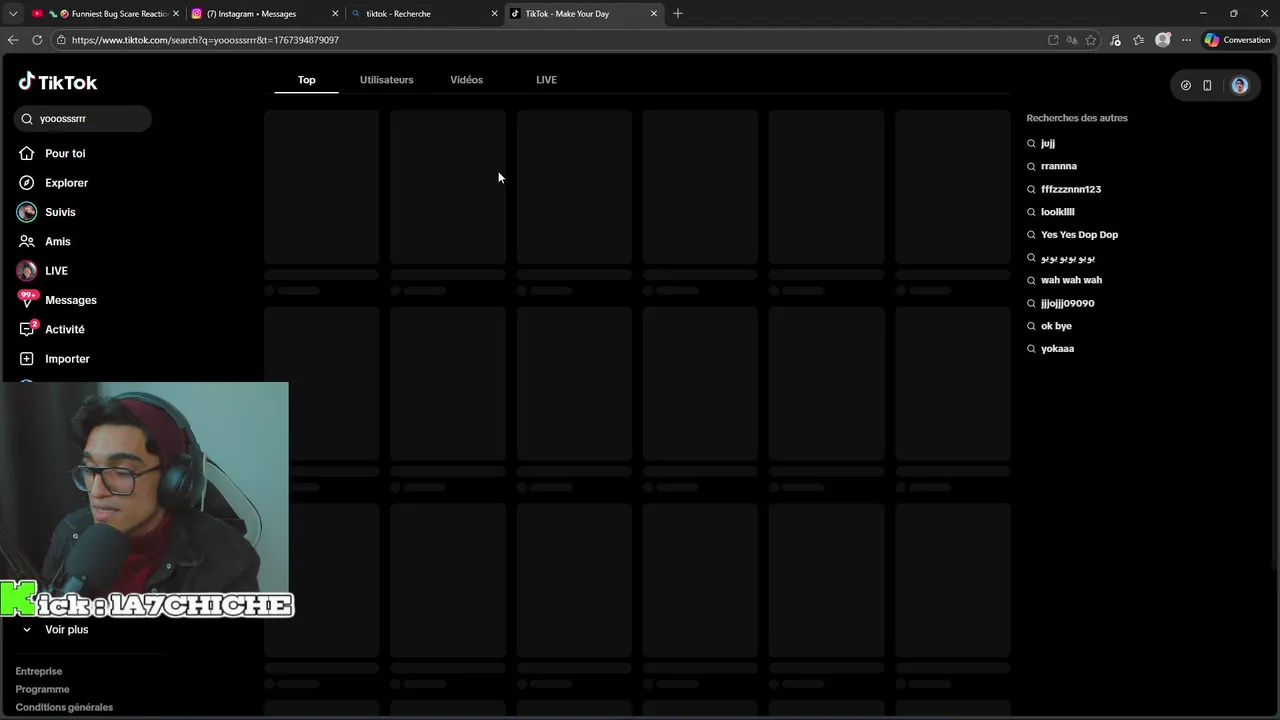Open Conditions générales footer link

click(x=64, y=707)
